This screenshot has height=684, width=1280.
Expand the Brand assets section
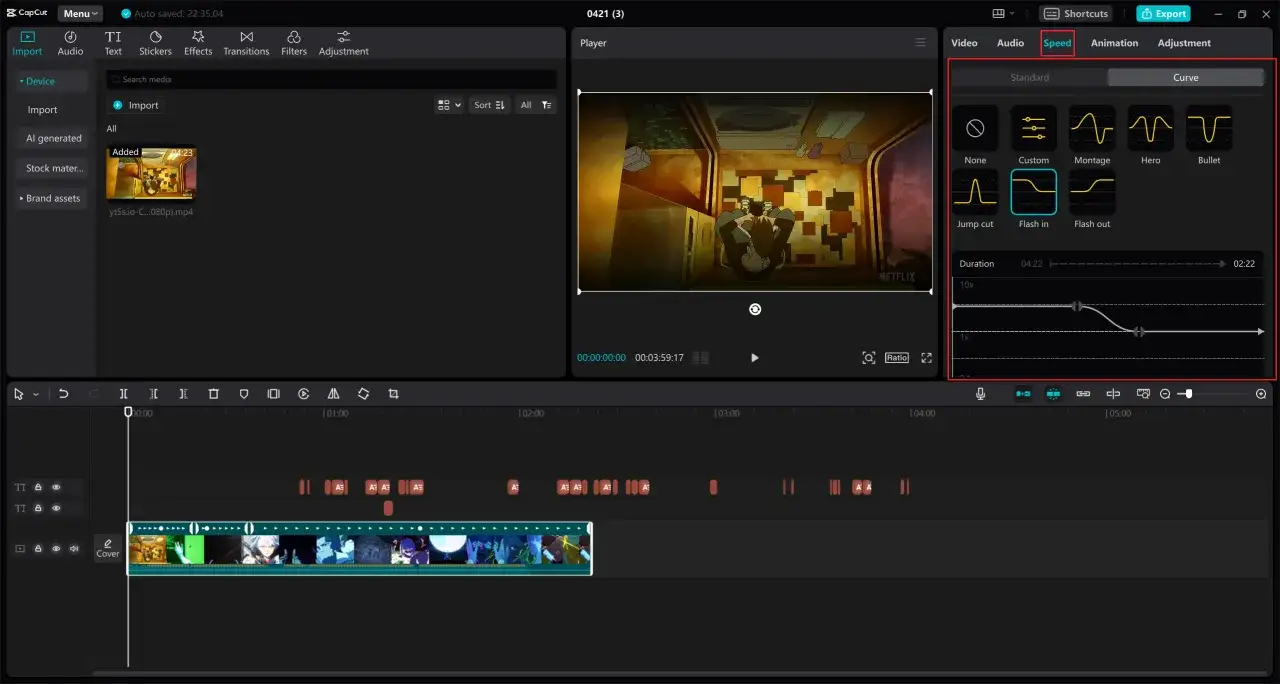(x=50, y=198)
